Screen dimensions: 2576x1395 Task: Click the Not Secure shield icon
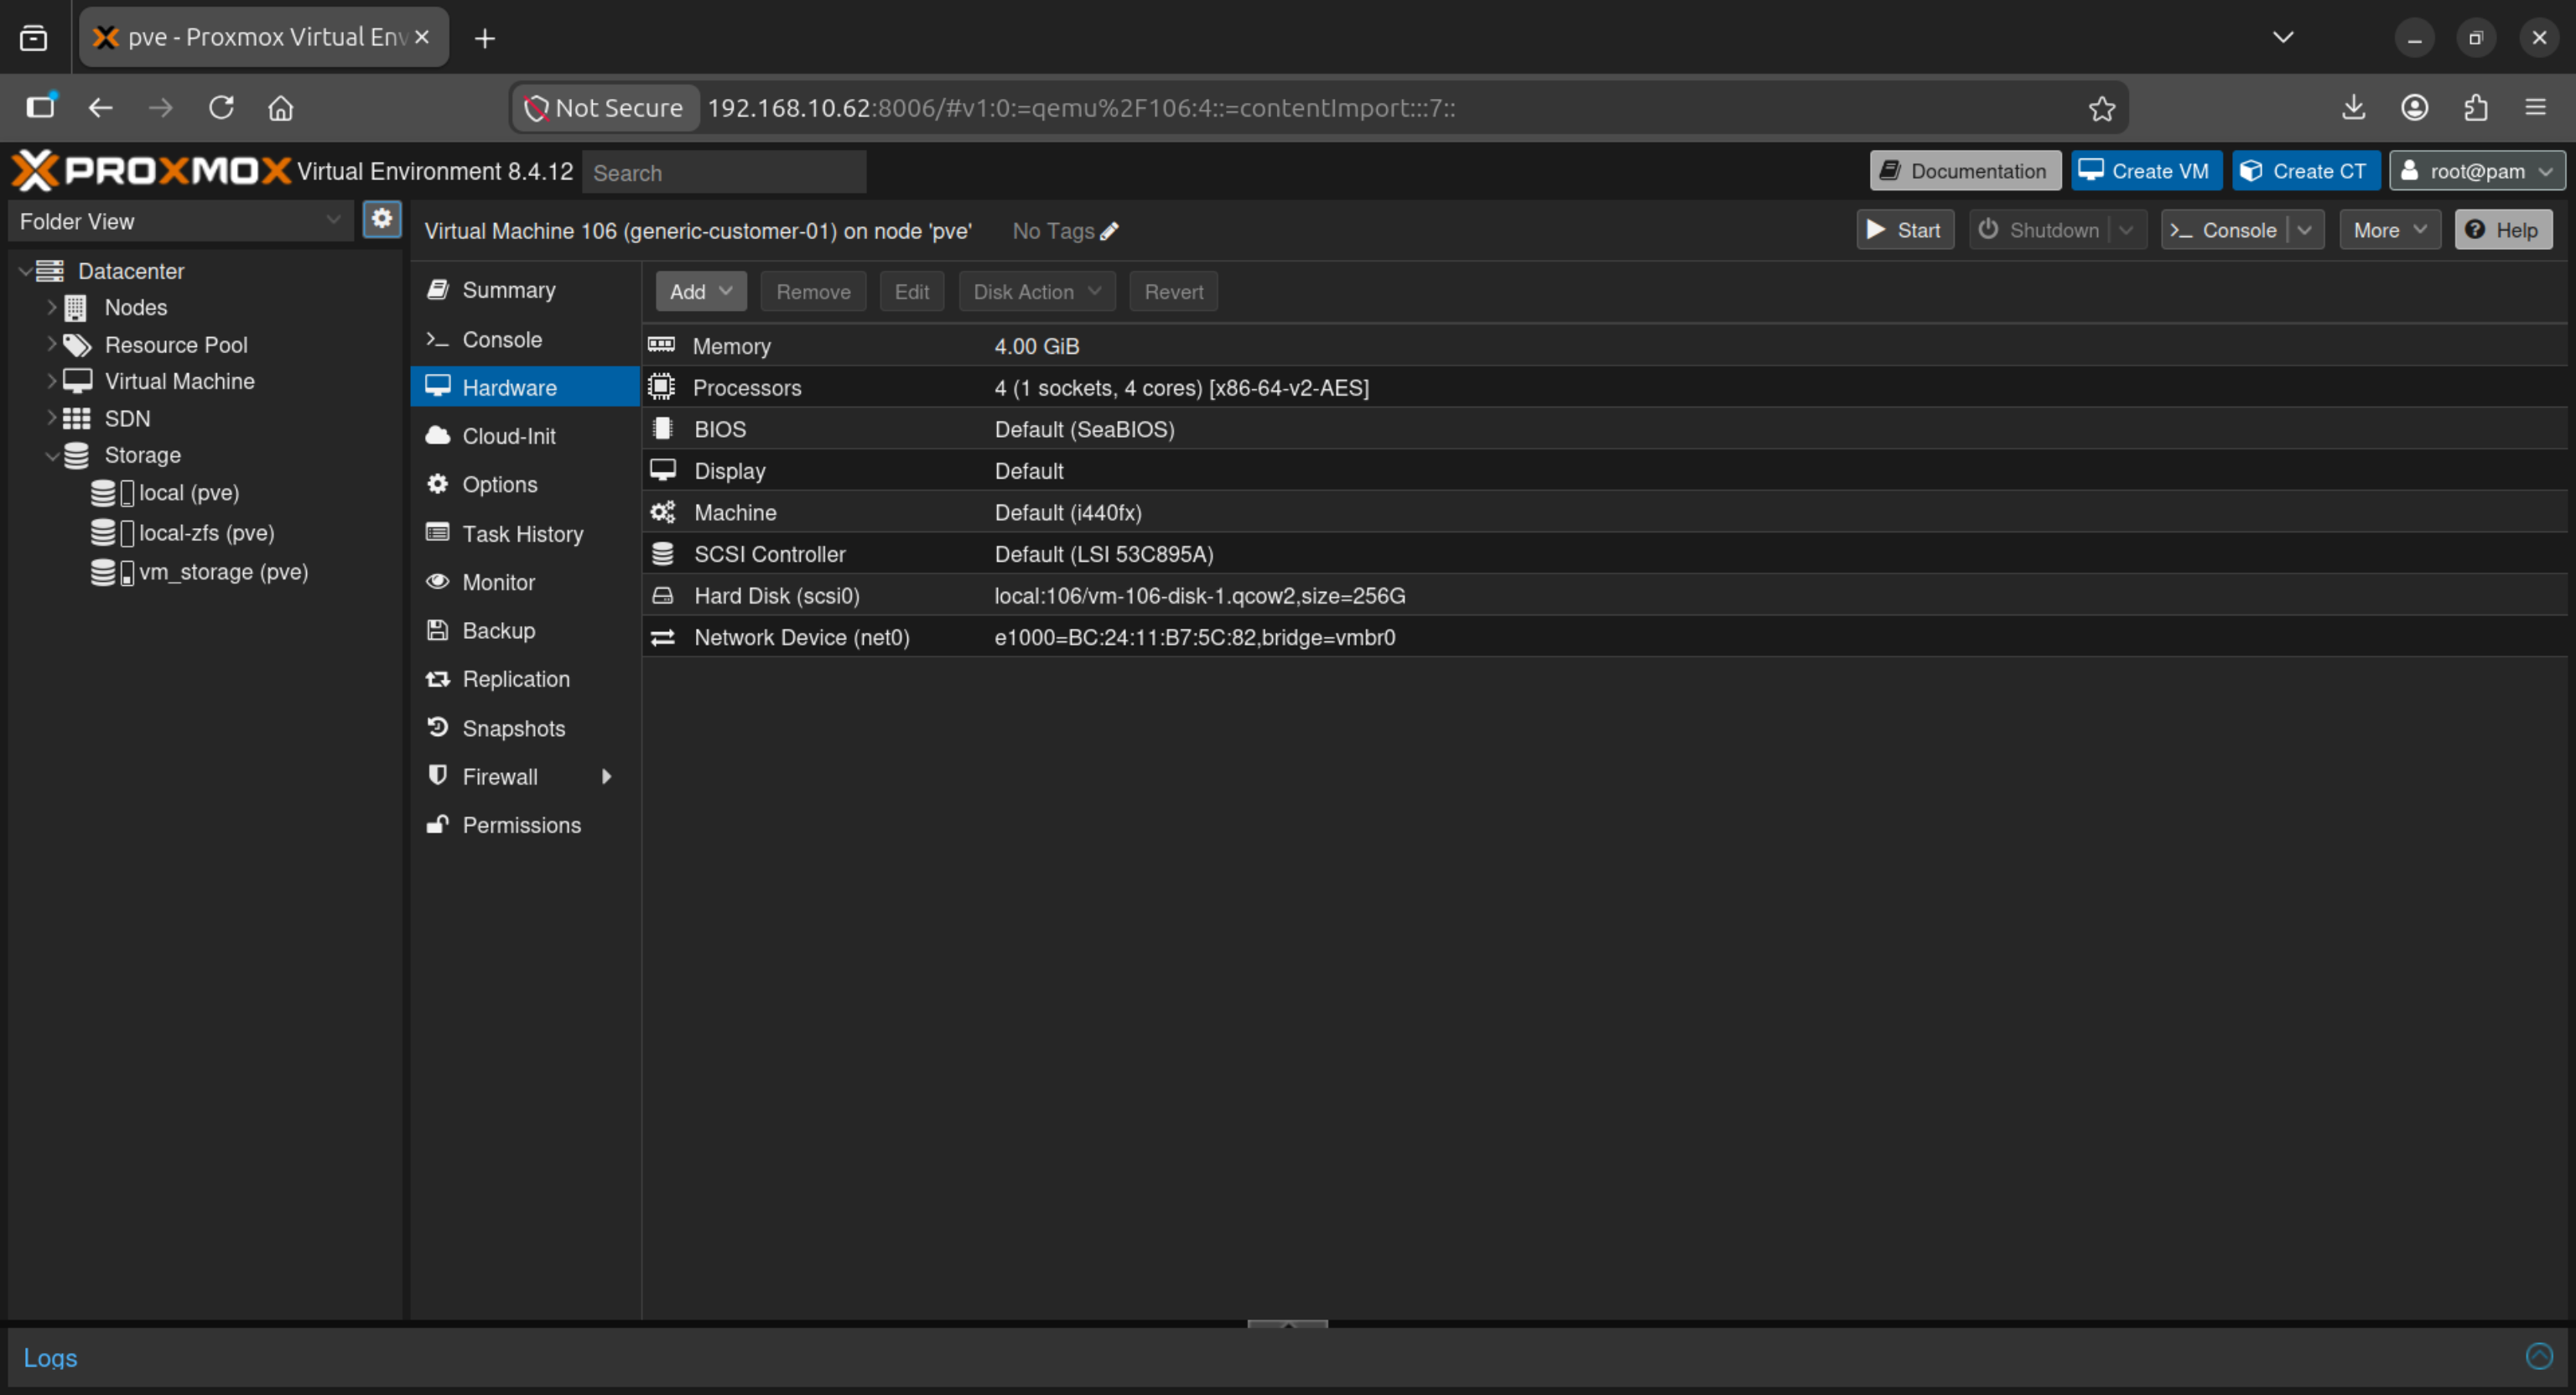536,108
